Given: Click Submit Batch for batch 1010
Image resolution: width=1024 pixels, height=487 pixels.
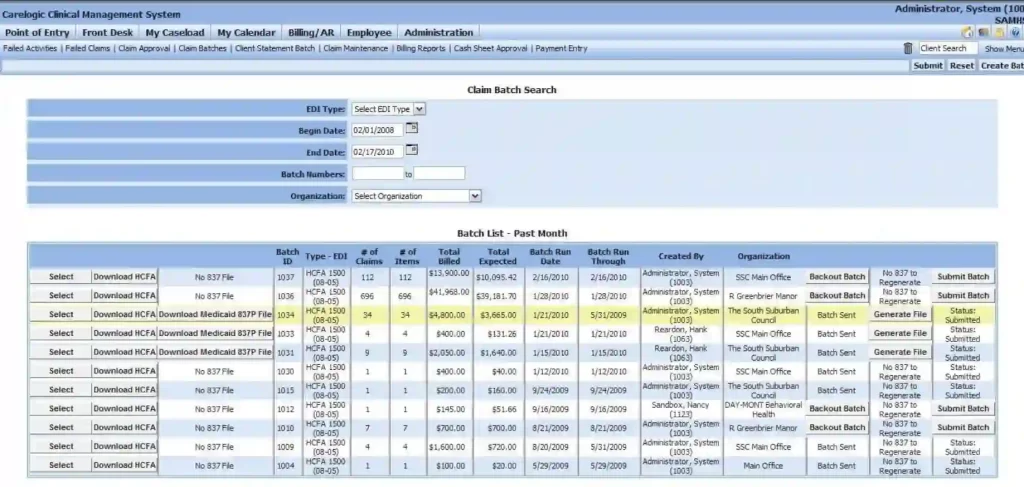Looking at the screenshot, I should pos(963,428).
